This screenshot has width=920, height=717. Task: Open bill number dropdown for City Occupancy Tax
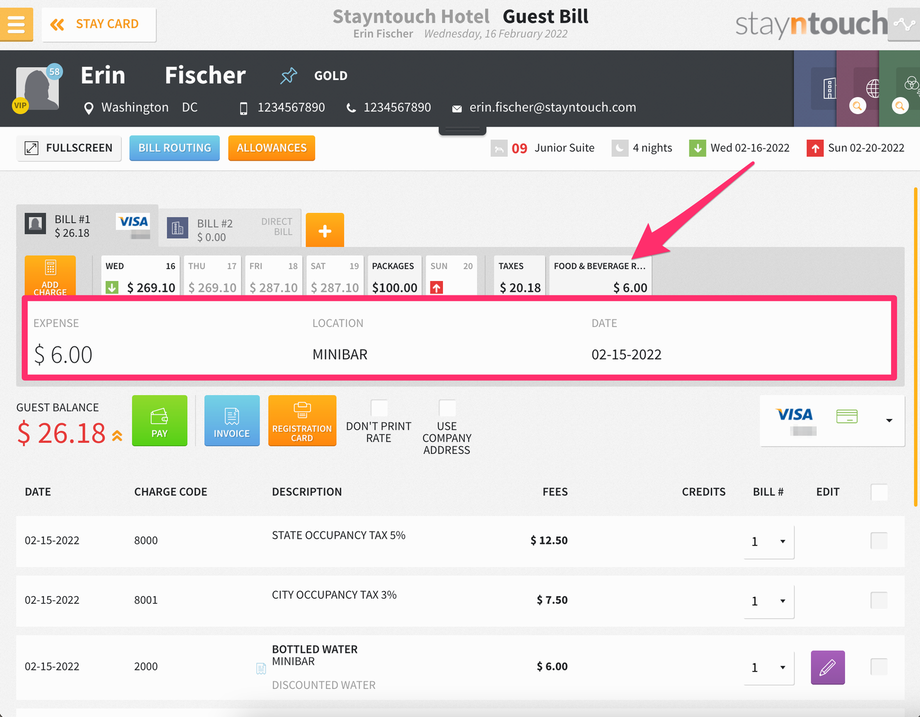click(769, 601)
